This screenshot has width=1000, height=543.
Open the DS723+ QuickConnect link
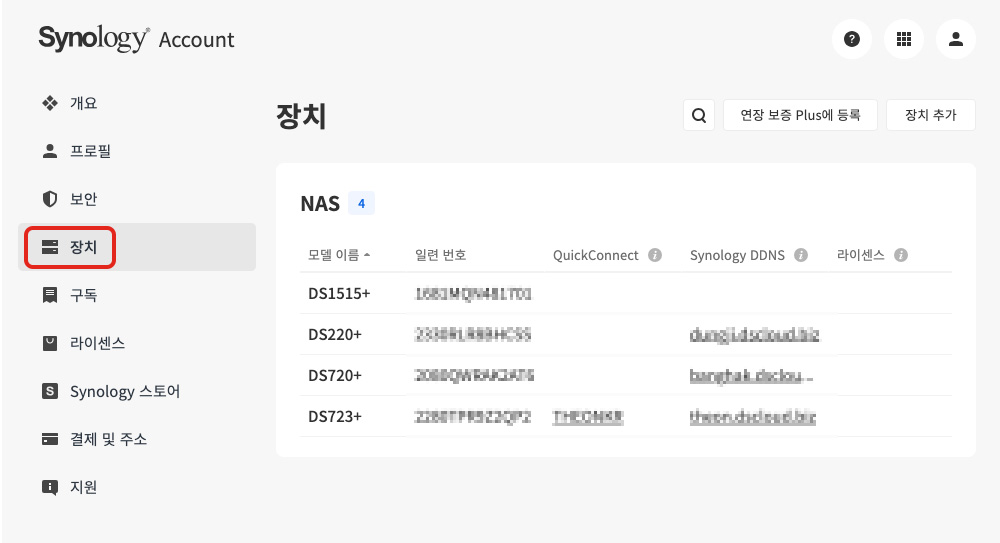click(588, 417)
